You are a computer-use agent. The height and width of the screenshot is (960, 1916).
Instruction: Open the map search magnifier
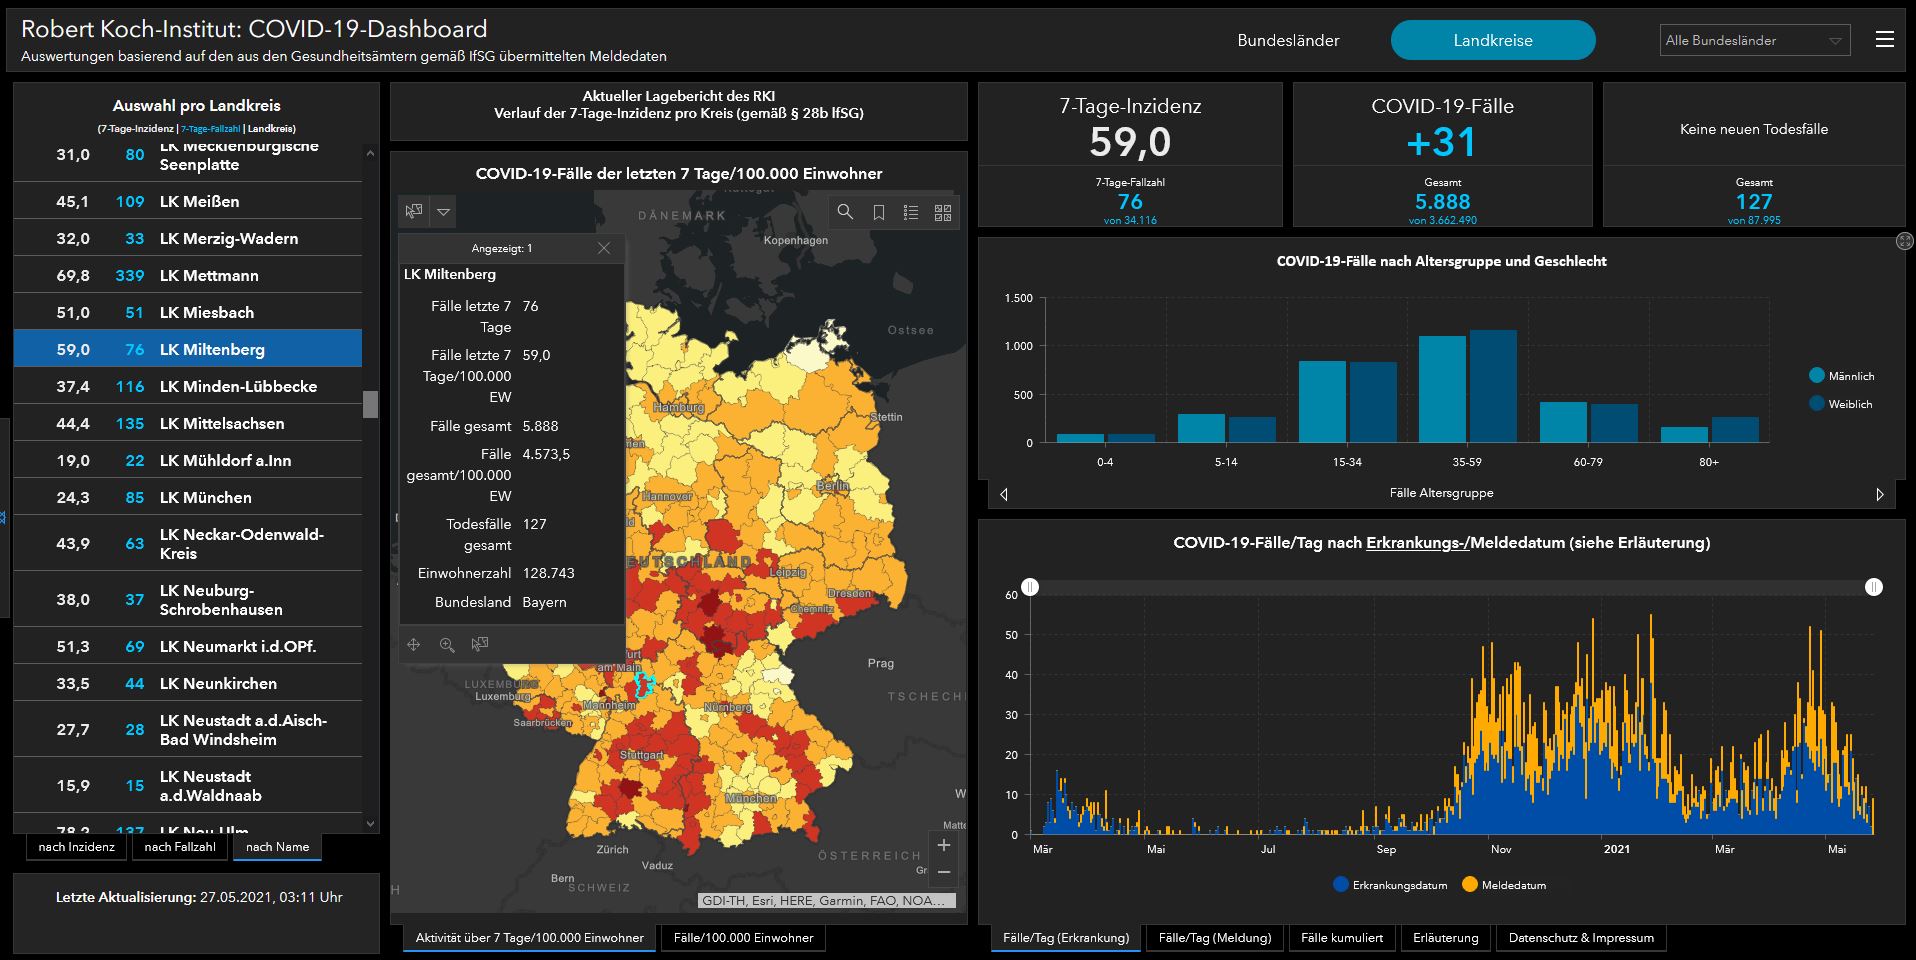tap(845, 212)
